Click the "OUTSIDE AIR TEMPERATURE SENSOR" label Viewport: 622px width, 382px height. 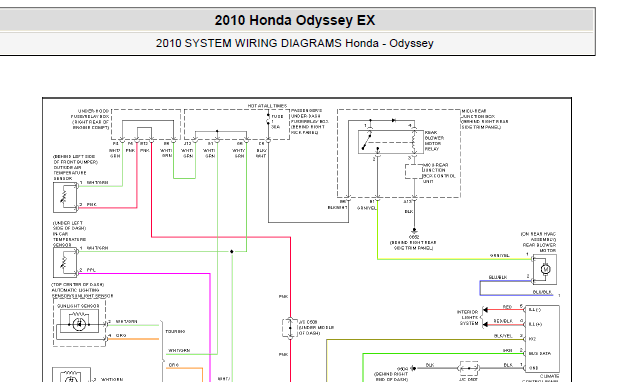pos(75,167)
